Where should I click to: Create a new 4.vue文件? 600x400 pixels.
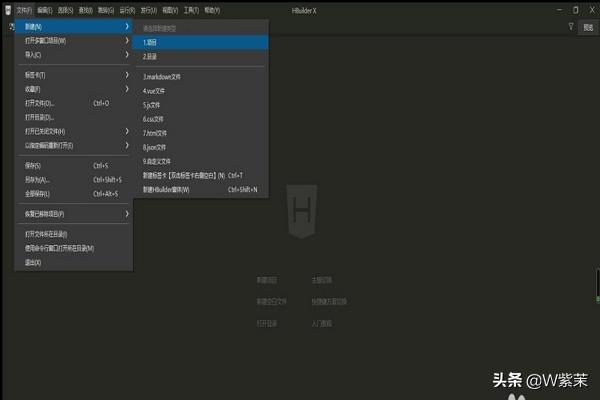158,90
